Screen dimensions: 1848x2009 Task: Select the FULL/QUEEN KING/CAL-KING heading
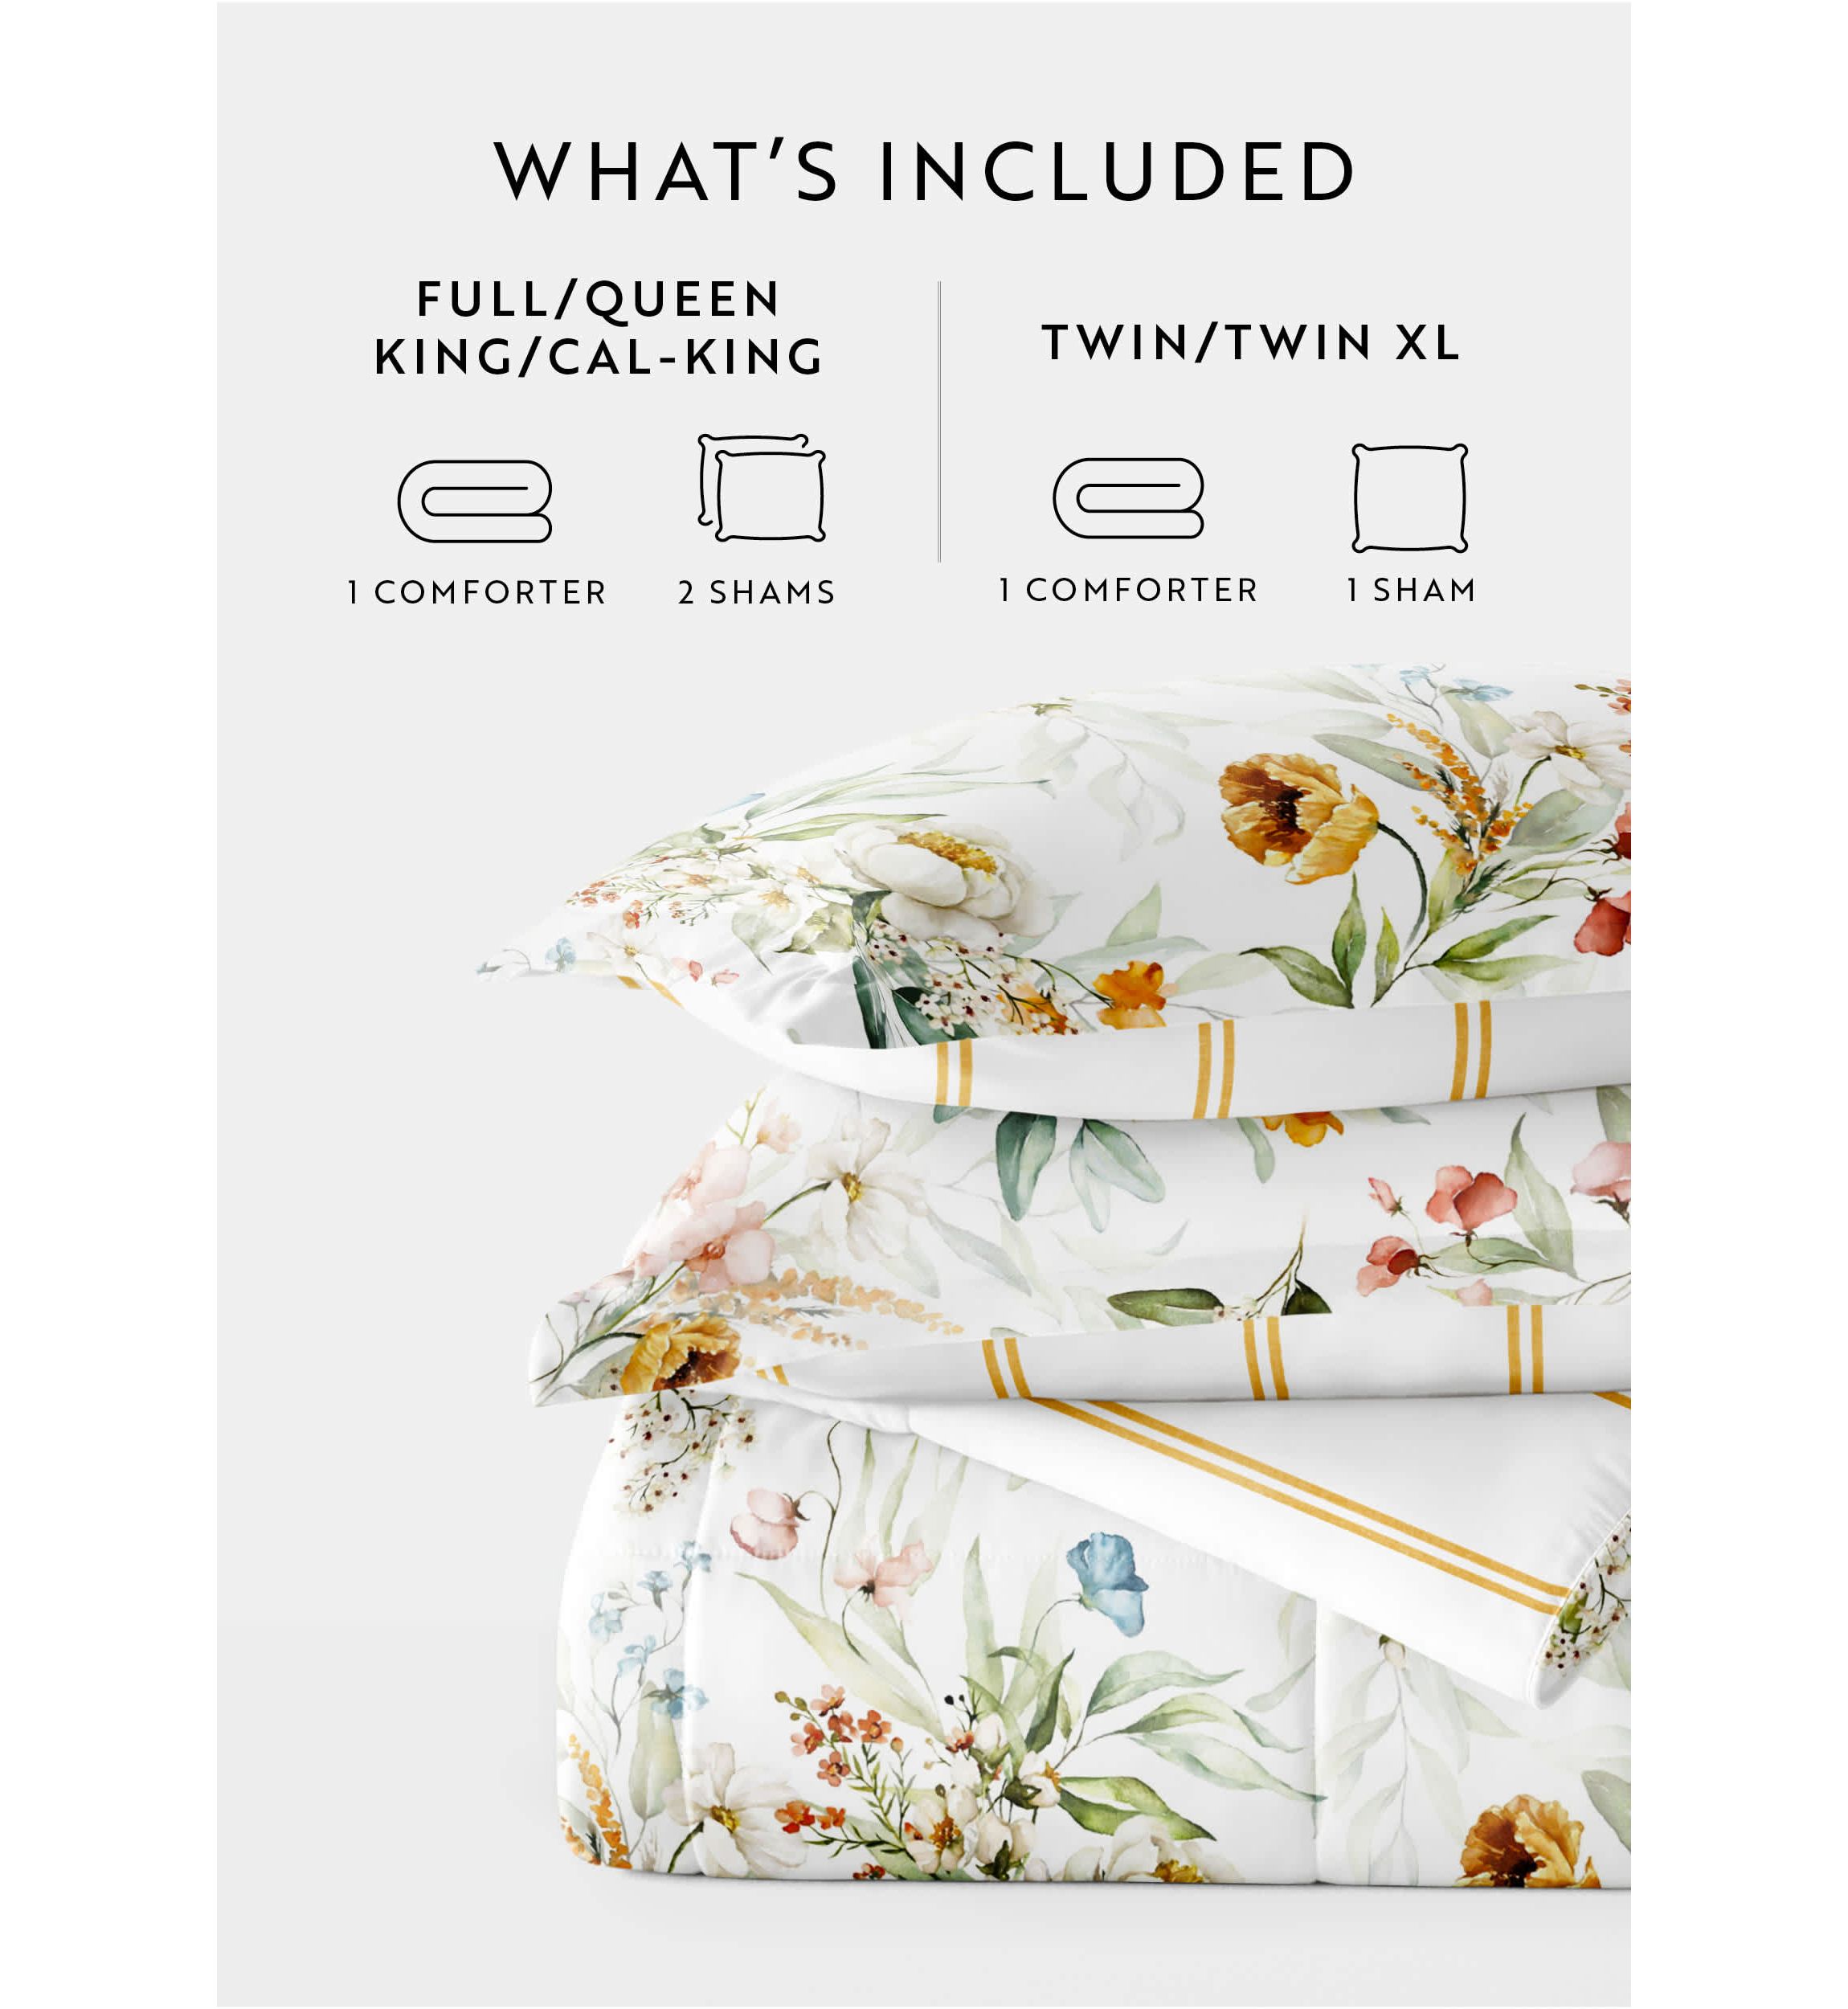coord(598,328)
